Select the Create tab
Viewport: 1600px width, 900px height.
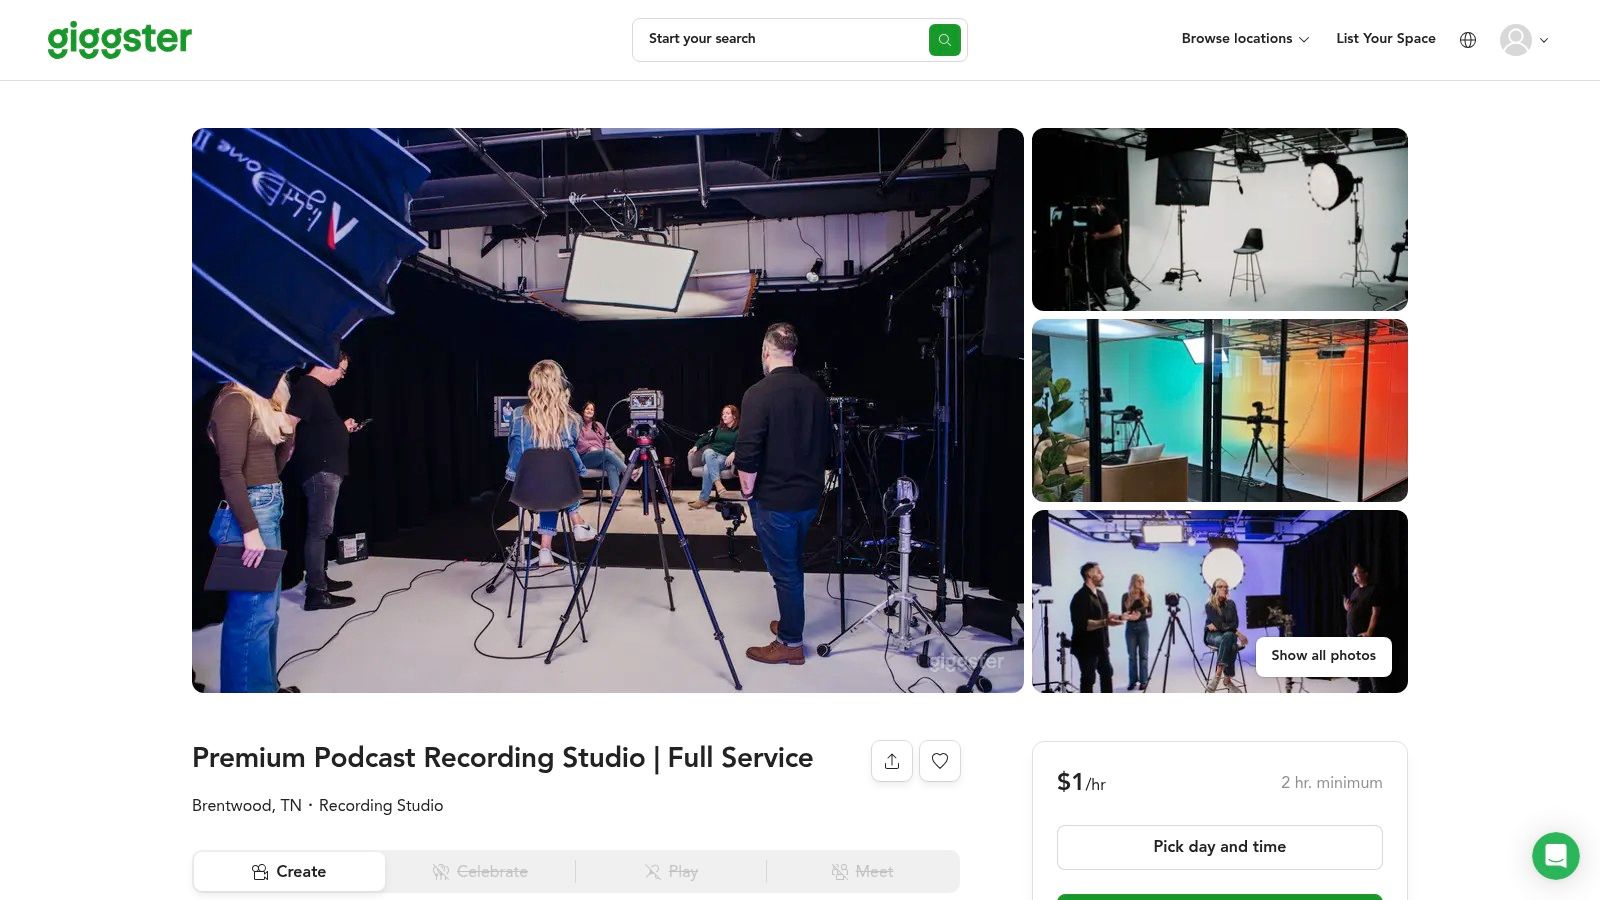[289, 872]
